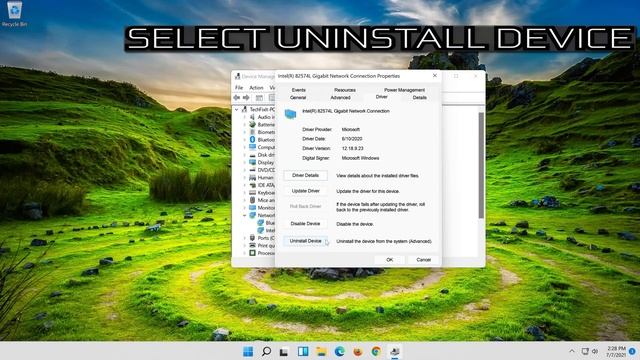Open Device Manager's Action menu
This screenshot has height=360, width=640.
click(256, 88)
